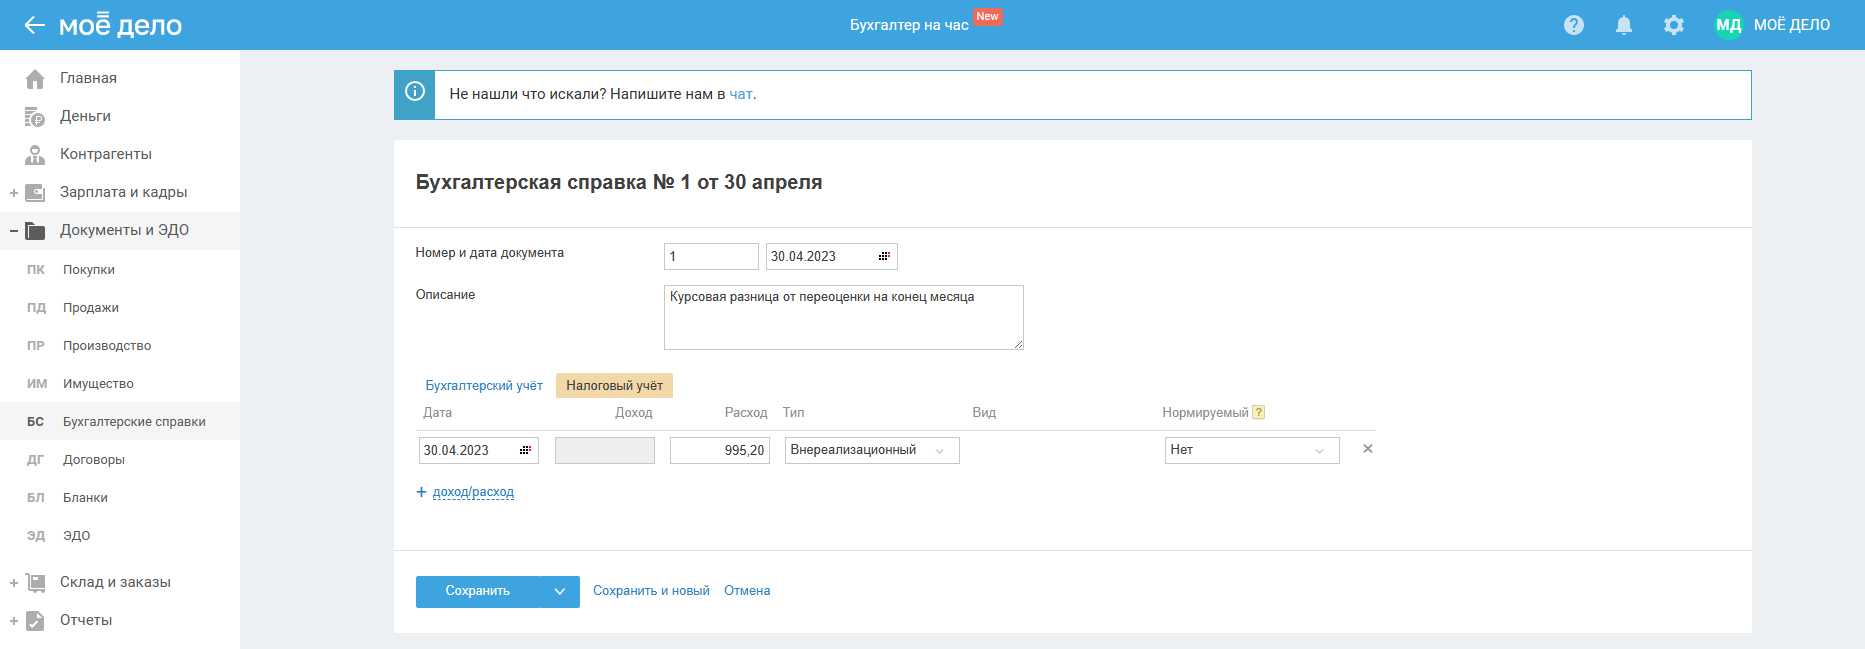Open the row date calendar picker icon

[x=525, y=451]
